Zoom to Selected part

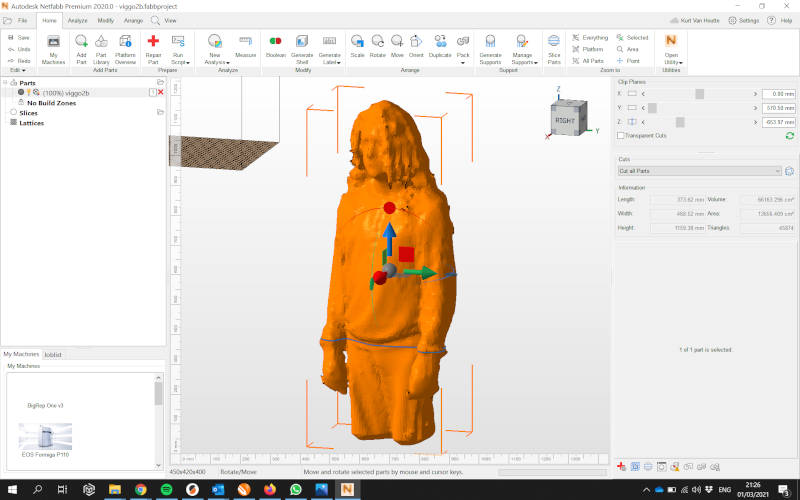pyautogui.click(x=632, y=38)
